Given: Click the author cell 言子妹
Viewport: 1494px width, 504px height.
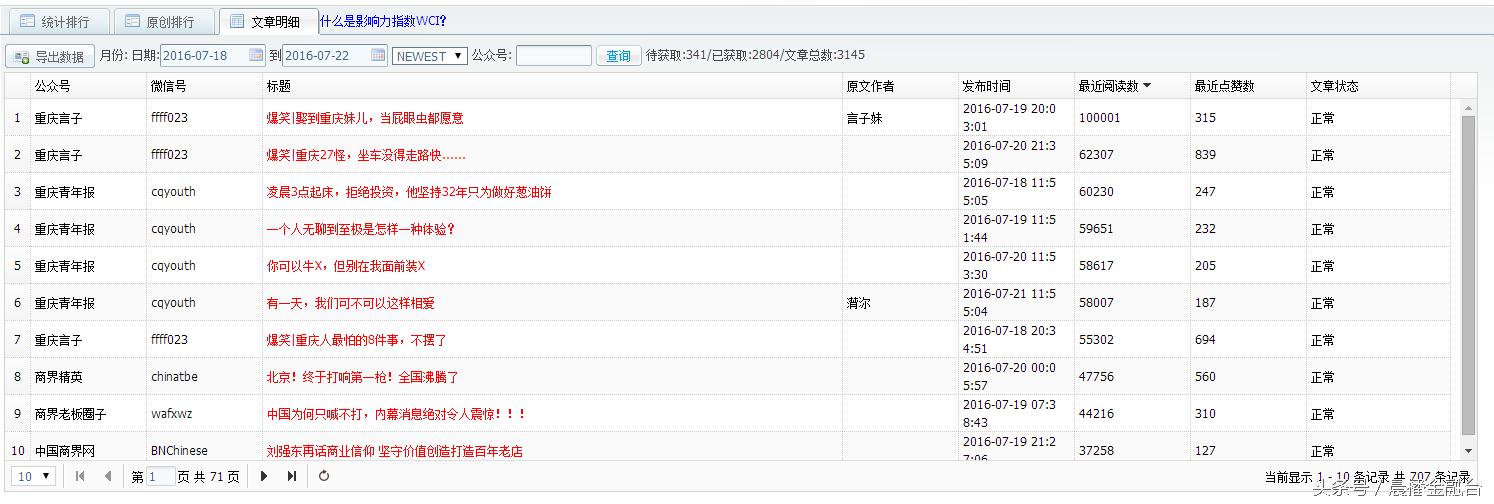Looking at the screenshot, I should click(x=900, y=118).
